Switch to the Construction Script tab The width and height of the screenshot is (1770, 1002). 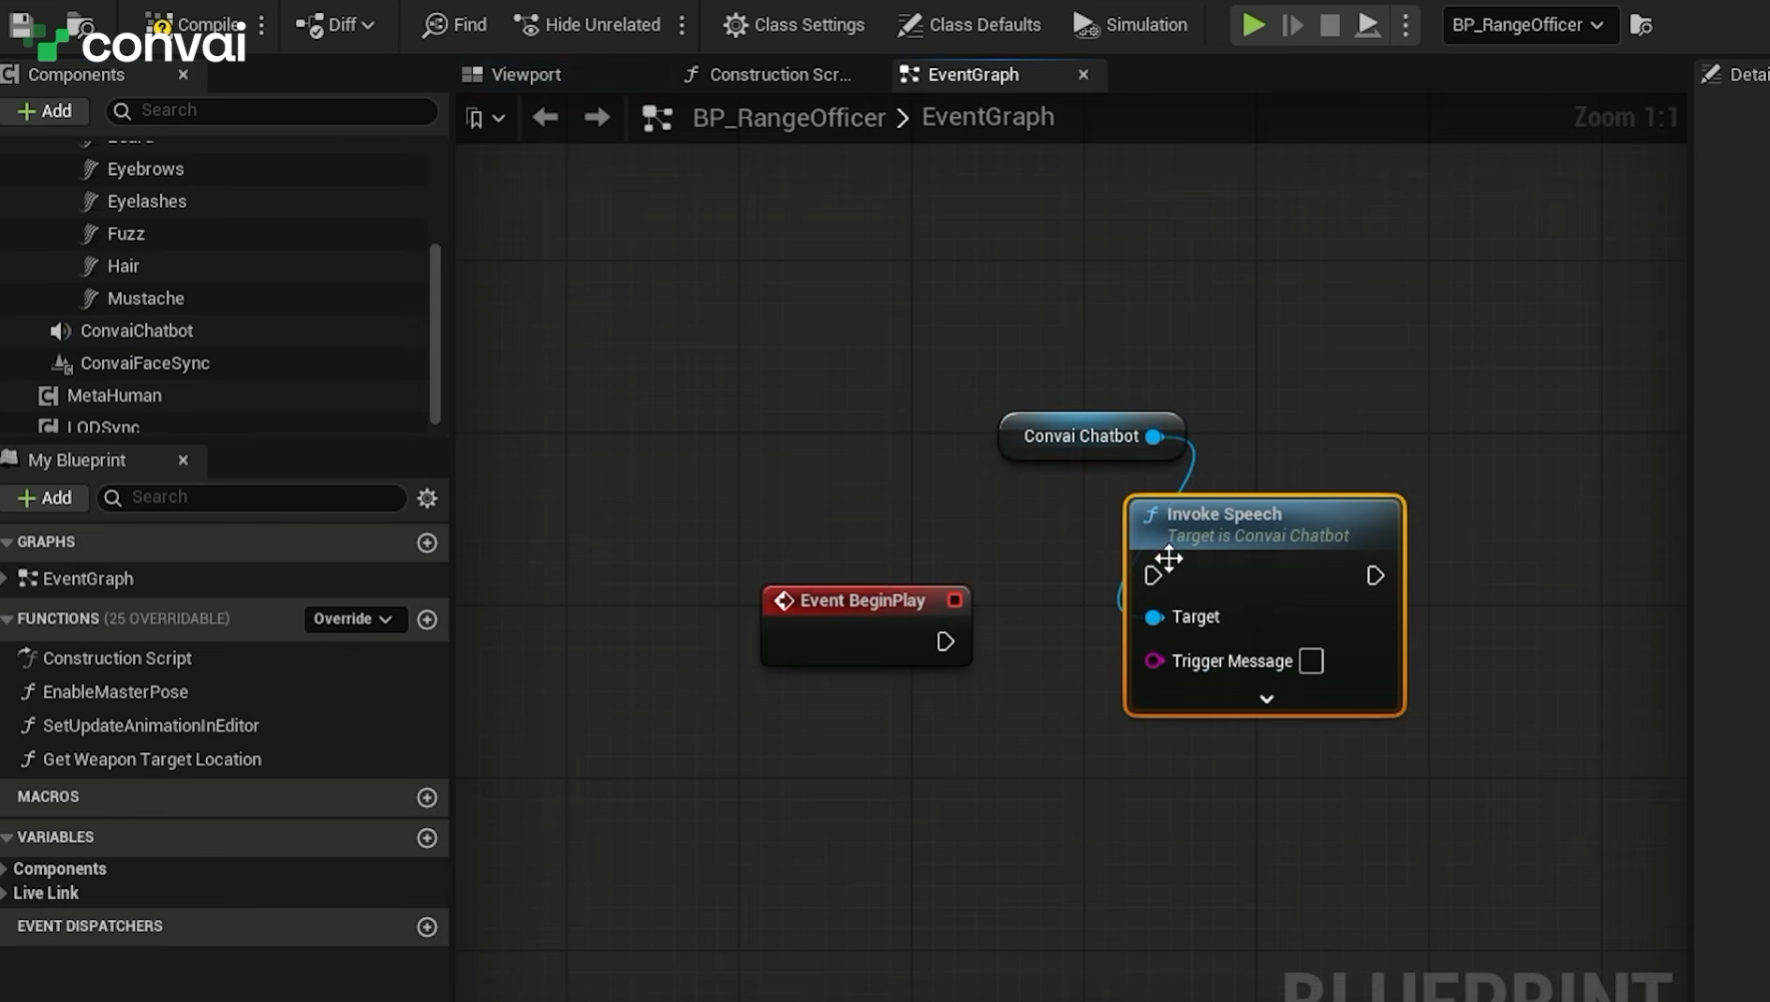pyautogui.click(x=768, y=75)
